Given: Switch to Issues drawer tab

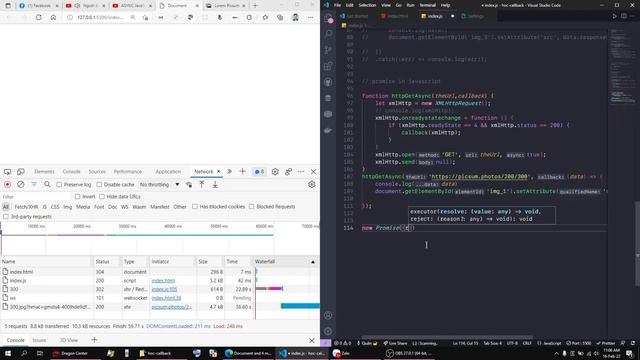Looking at the screenshot, I should [x=39, y=340].
